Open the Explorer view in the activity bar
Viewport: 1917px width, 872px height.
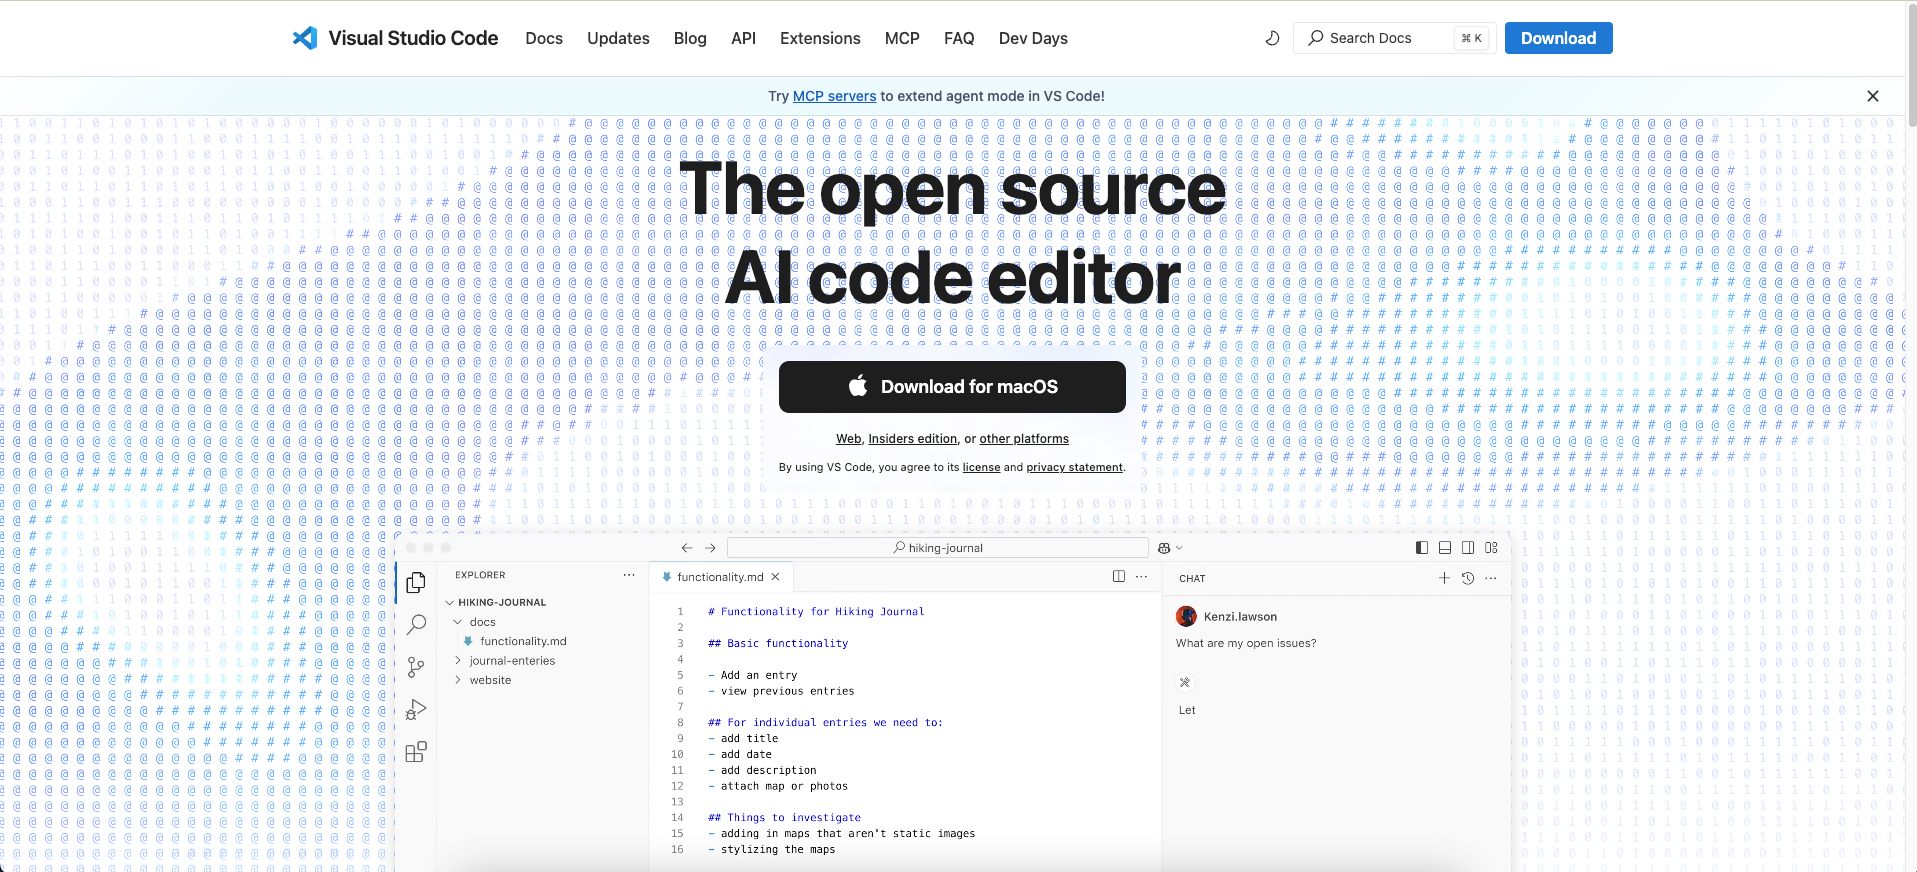(x=416, y=583)
